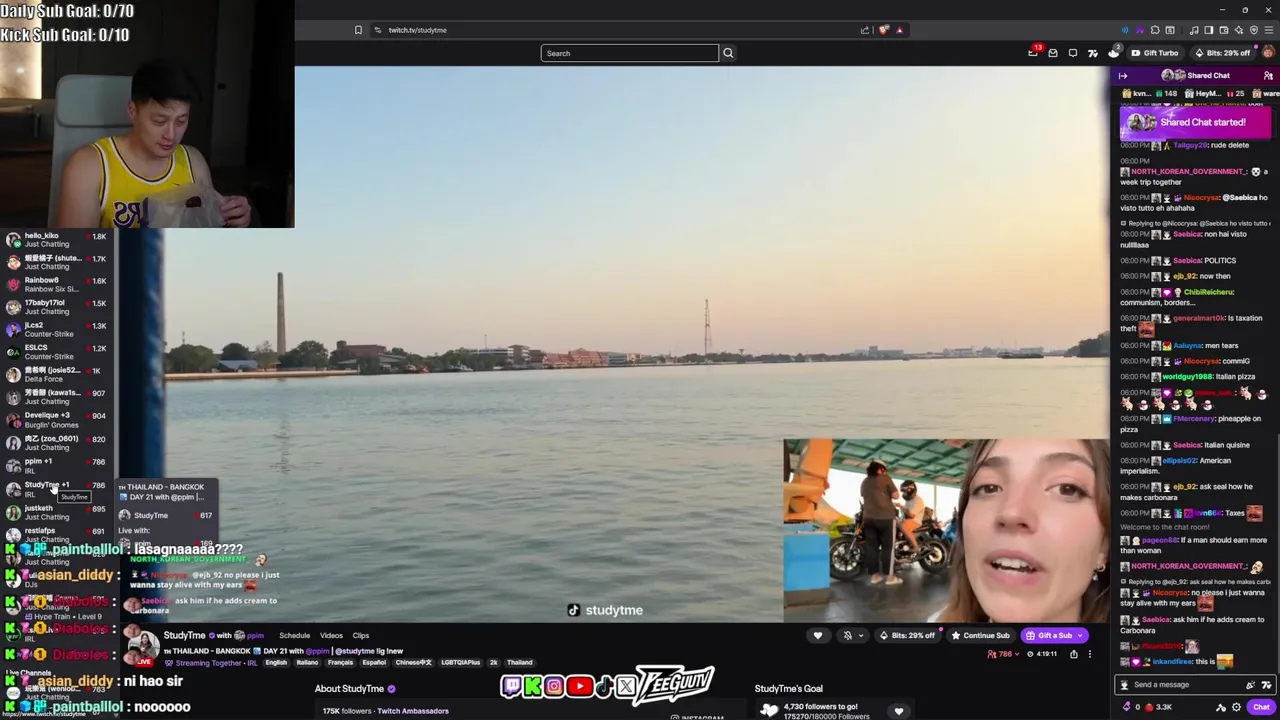
Task: Open the stream more options menu
Action: [x=1090, y=654]
